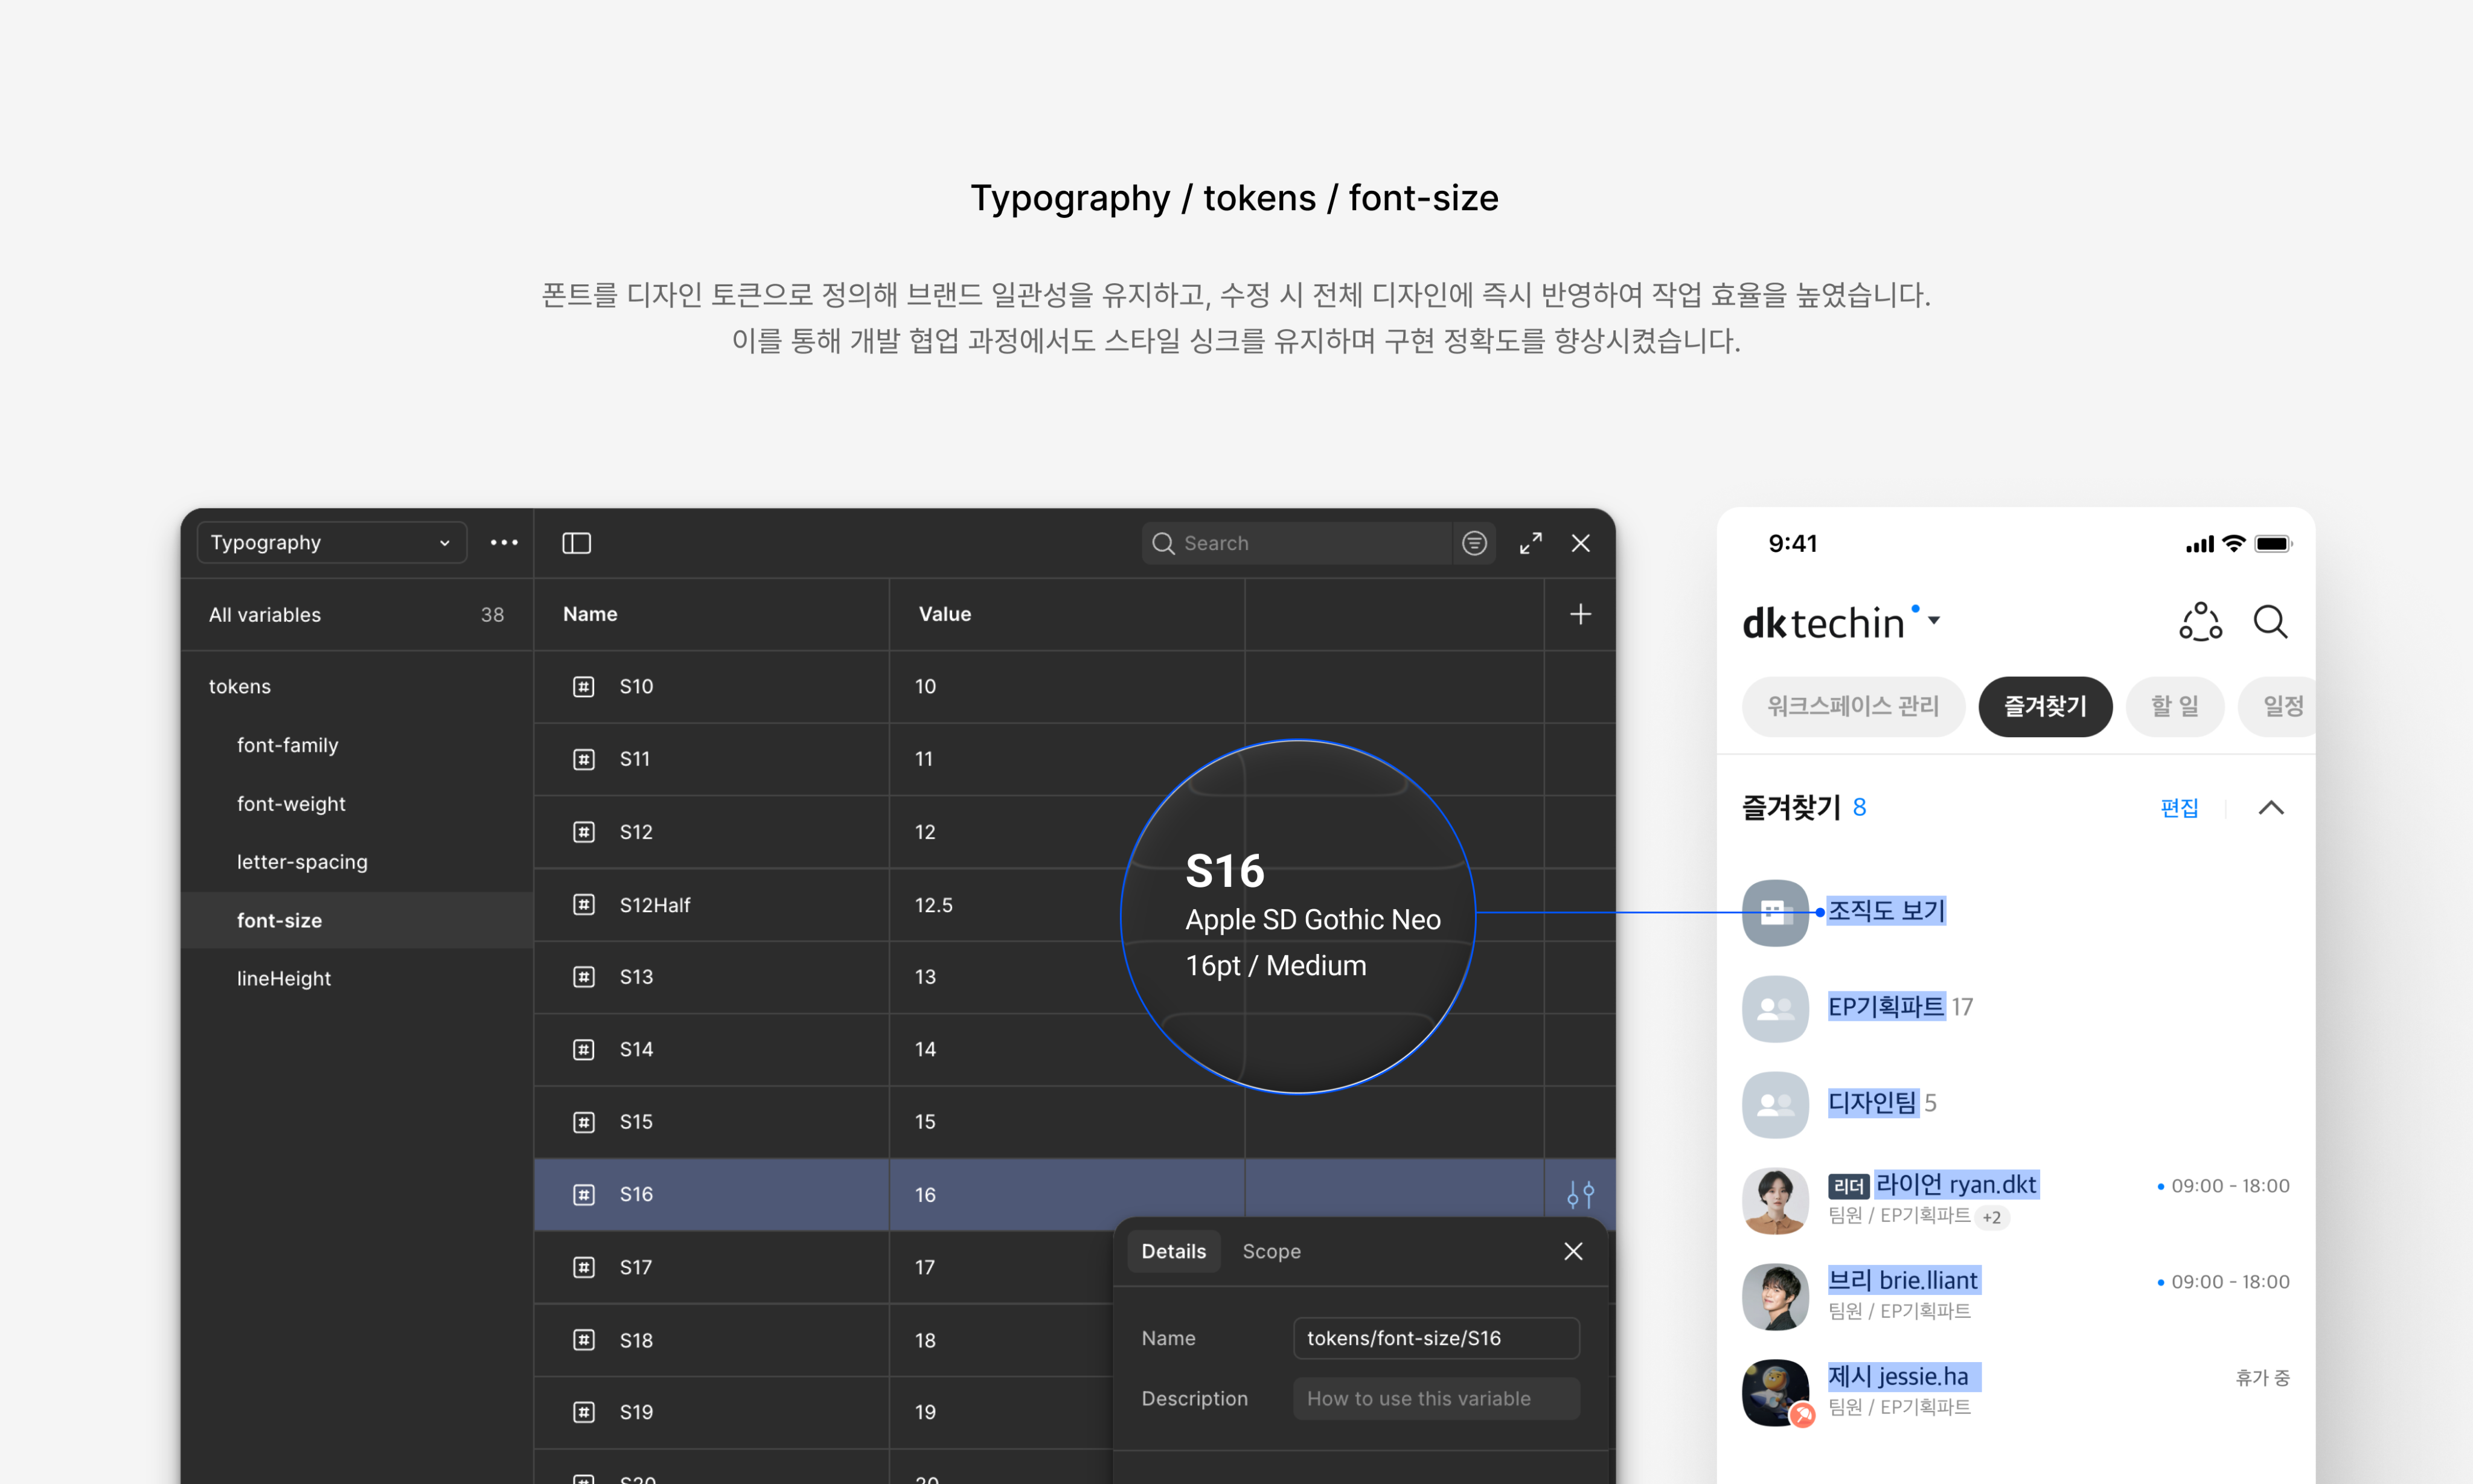Click the Description input field

1436,1398
